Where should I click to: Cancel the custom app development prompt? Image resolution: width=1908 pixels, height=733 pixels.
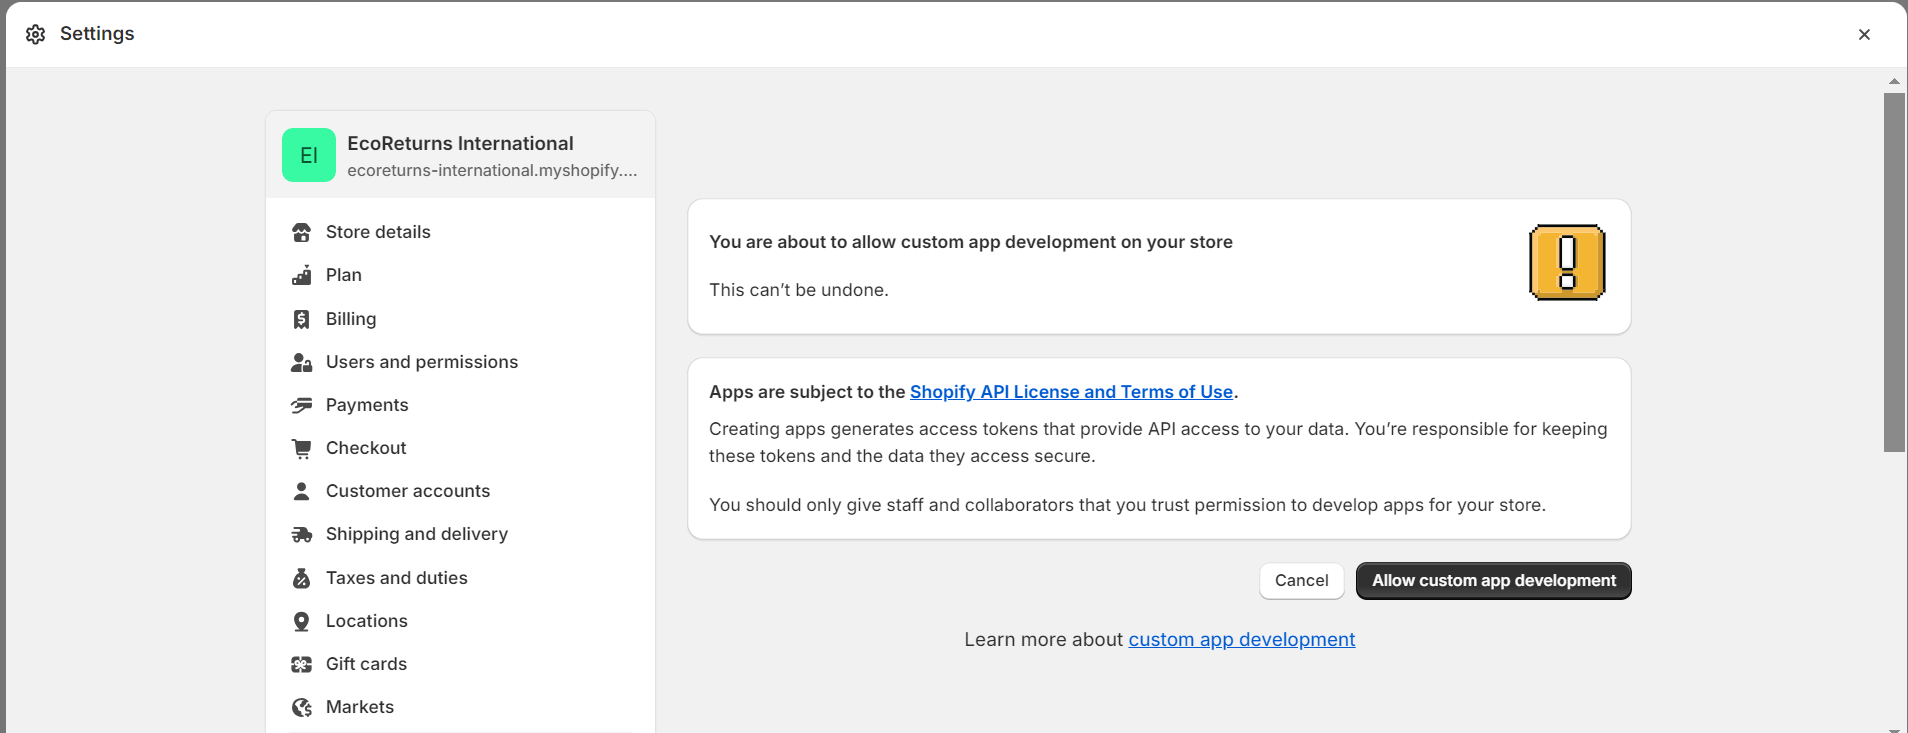point(1301,581)
